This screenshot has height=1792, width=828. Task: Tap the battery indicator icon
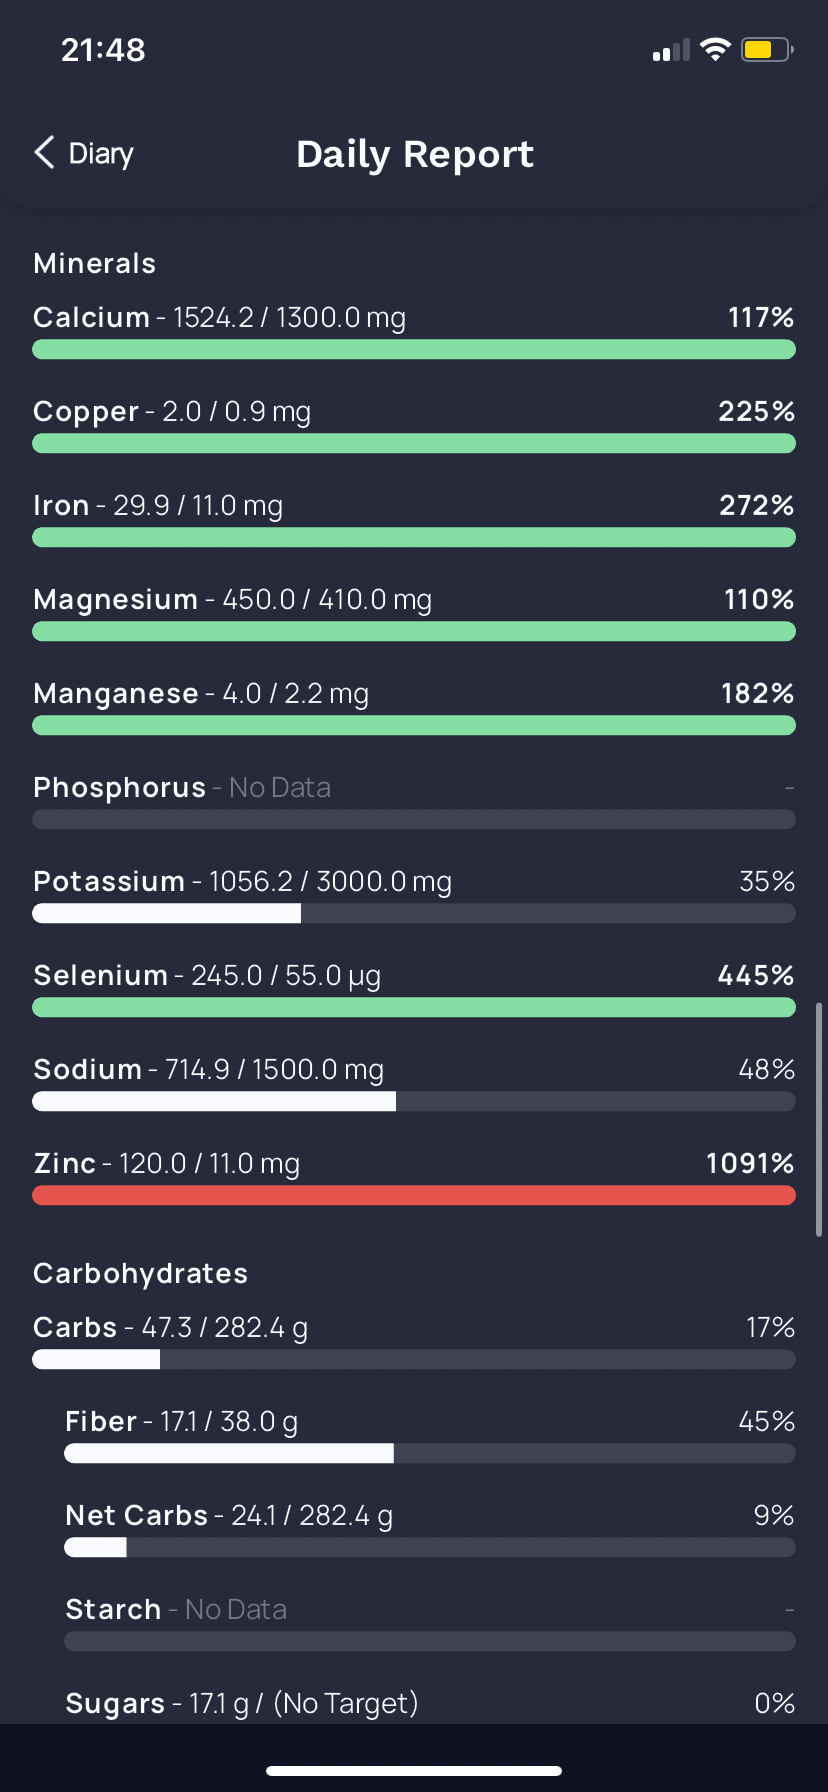coord(767,49)
